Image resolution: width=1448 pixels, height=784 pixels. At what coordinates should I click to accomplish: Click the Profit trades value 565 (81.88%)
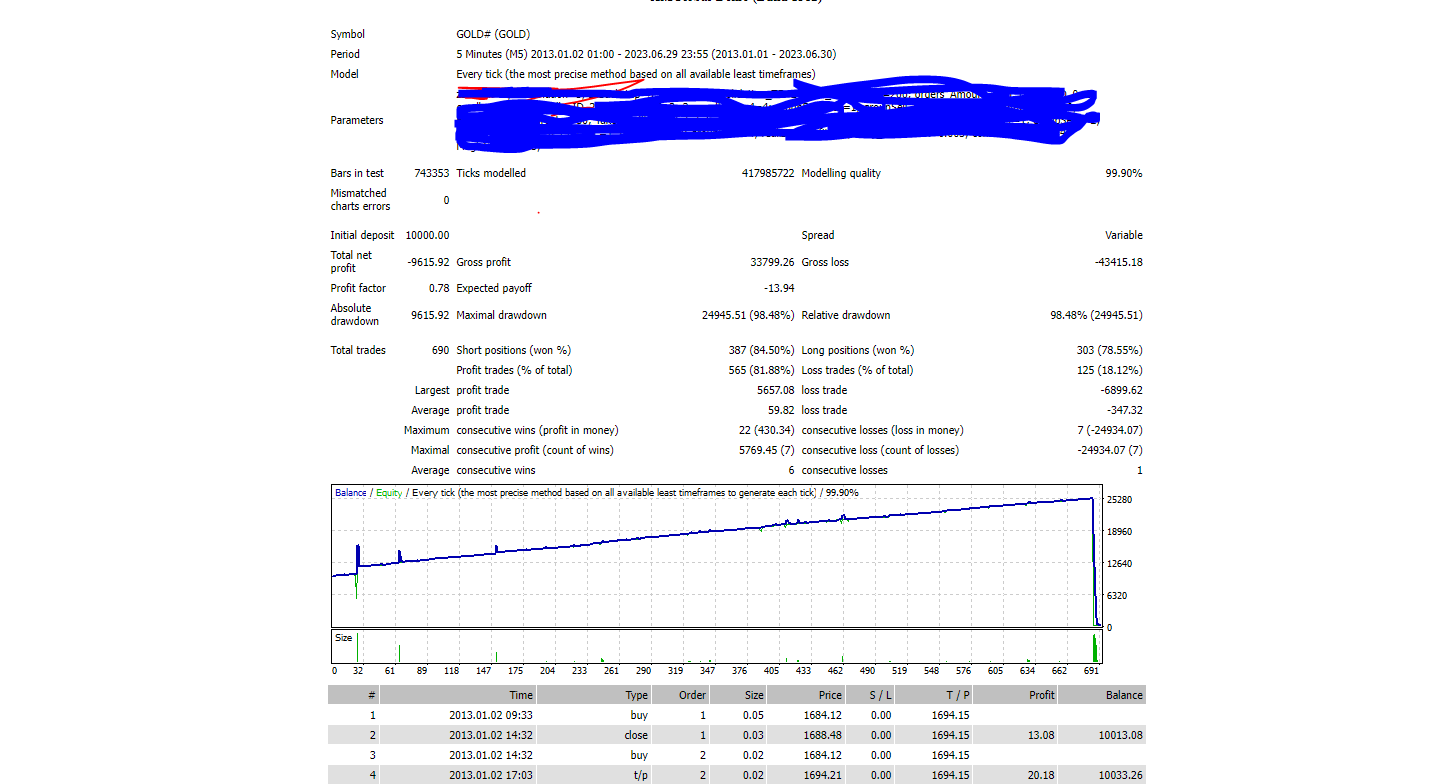click(x=762, y=370)
